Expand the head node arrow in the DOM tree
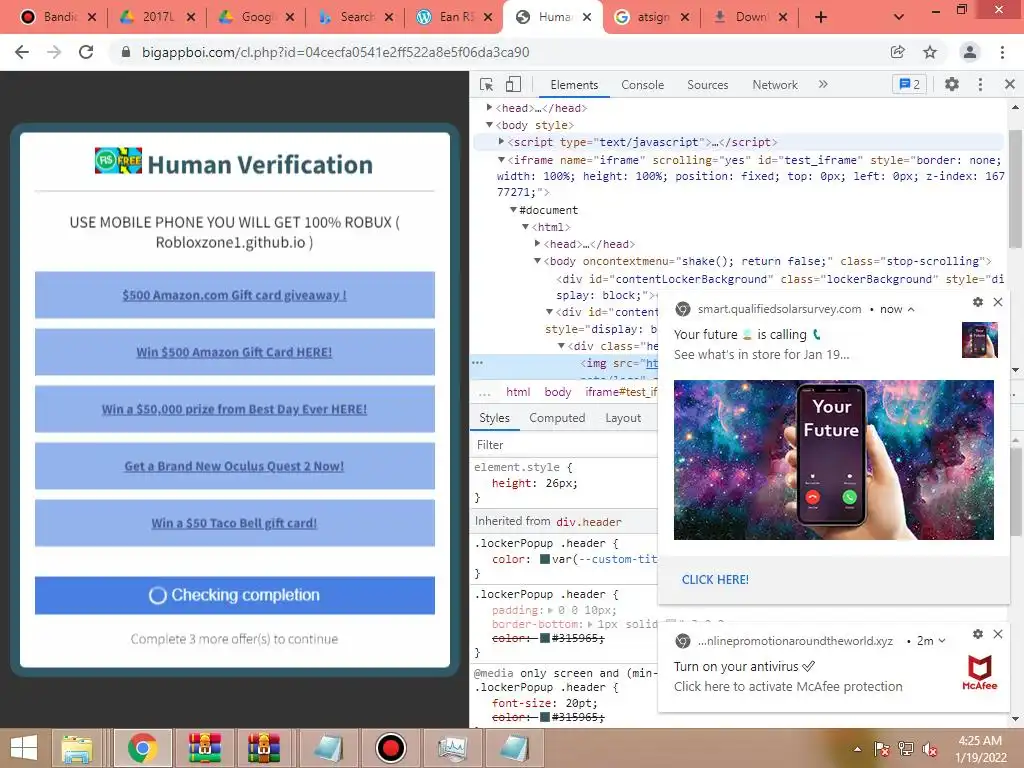Viewport: 1024px width, 768px height. 489,107
